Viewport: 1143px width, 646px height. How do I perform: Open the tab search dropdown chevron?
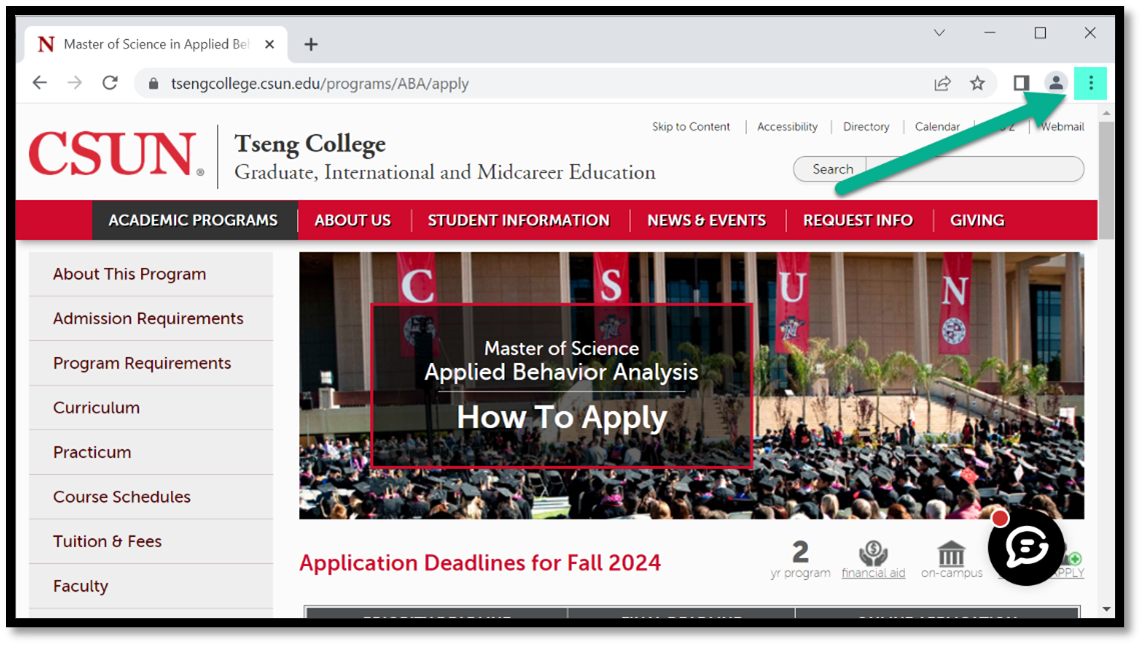click(939, 33)
